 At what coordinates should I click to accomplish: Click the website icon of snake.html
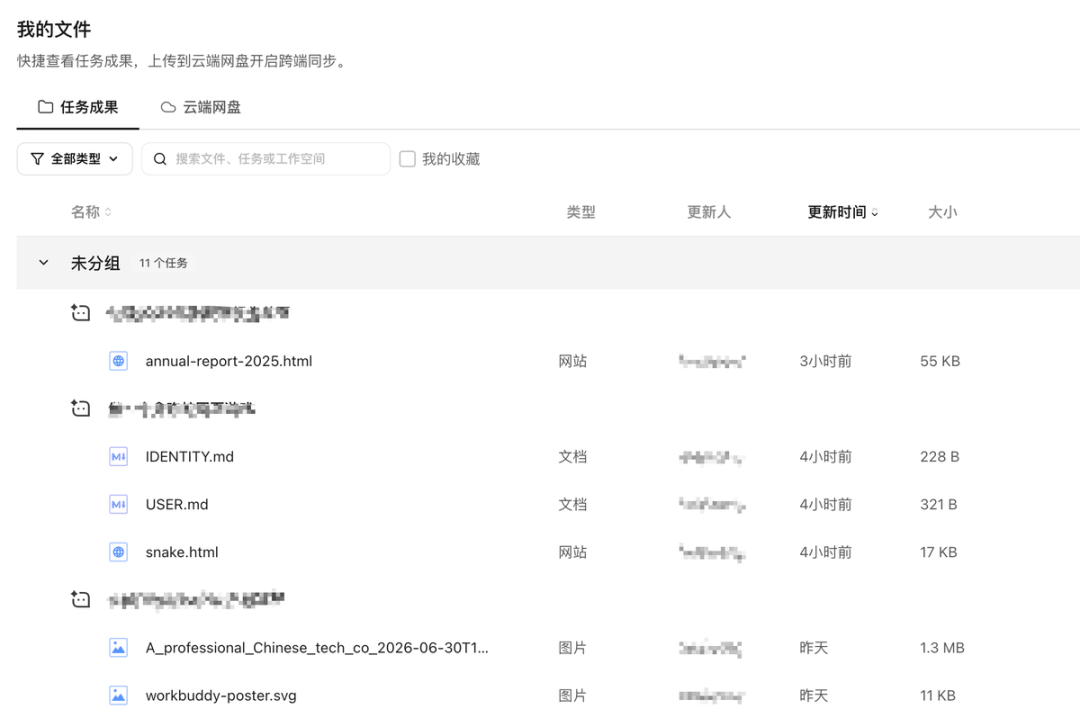(118, 552)
